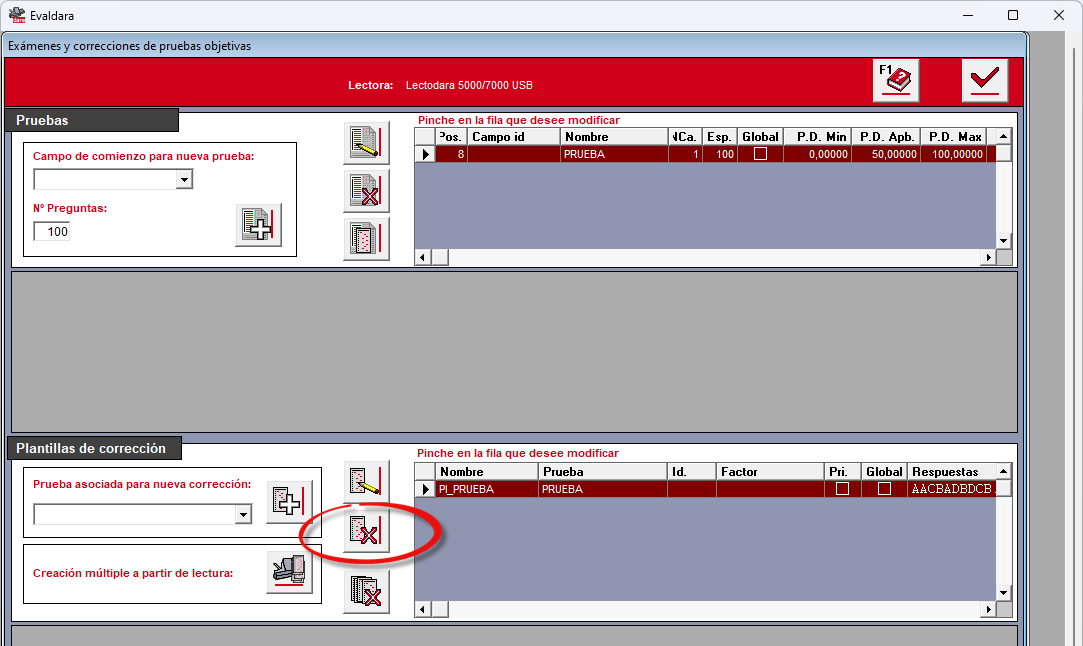Click the red checkmark accept icon
The width and height of the screenshot is (1083, 646).
pyautogui.click(x=985, y=81)
